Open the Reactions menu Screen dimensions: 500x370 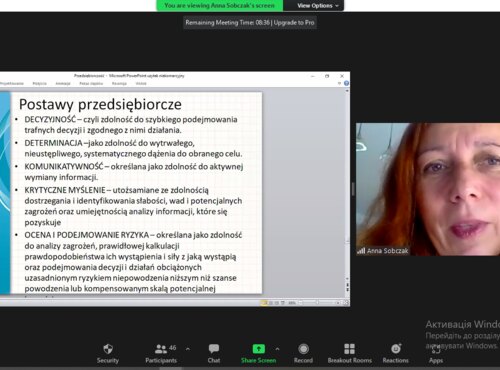[x=396, y=354]
